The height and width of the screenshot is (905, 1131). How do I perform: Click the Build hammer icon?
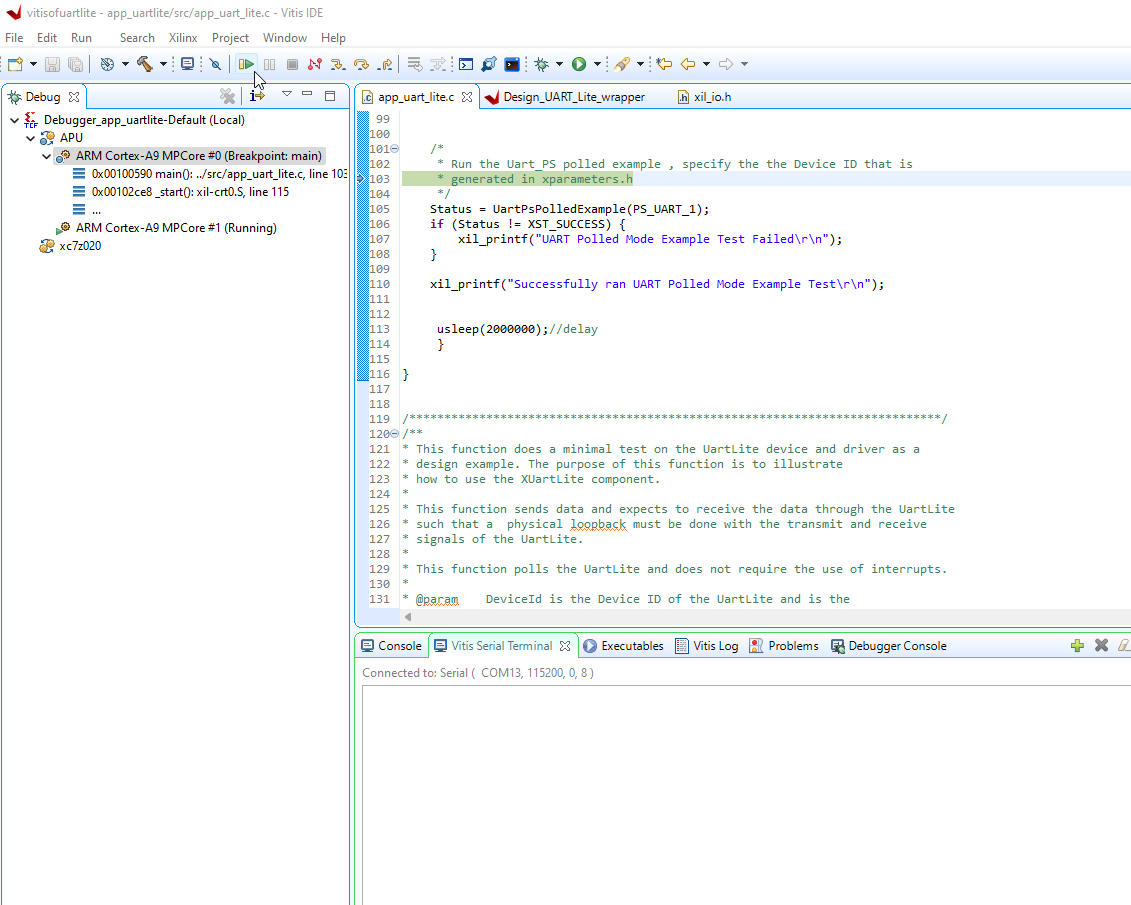pyautogui.click(x=145, y=64)
